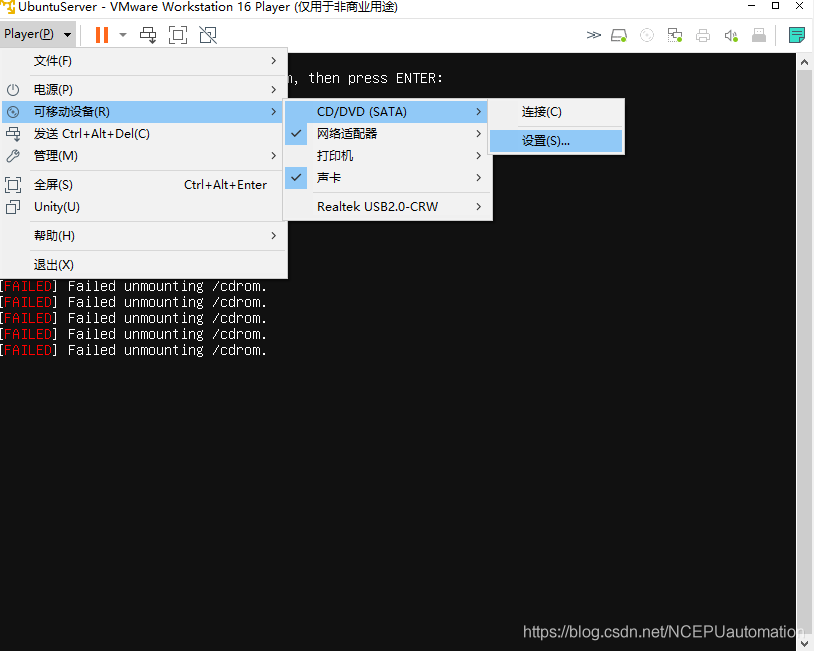Open the 打印机 printer submenu

(x=387, y=156)
